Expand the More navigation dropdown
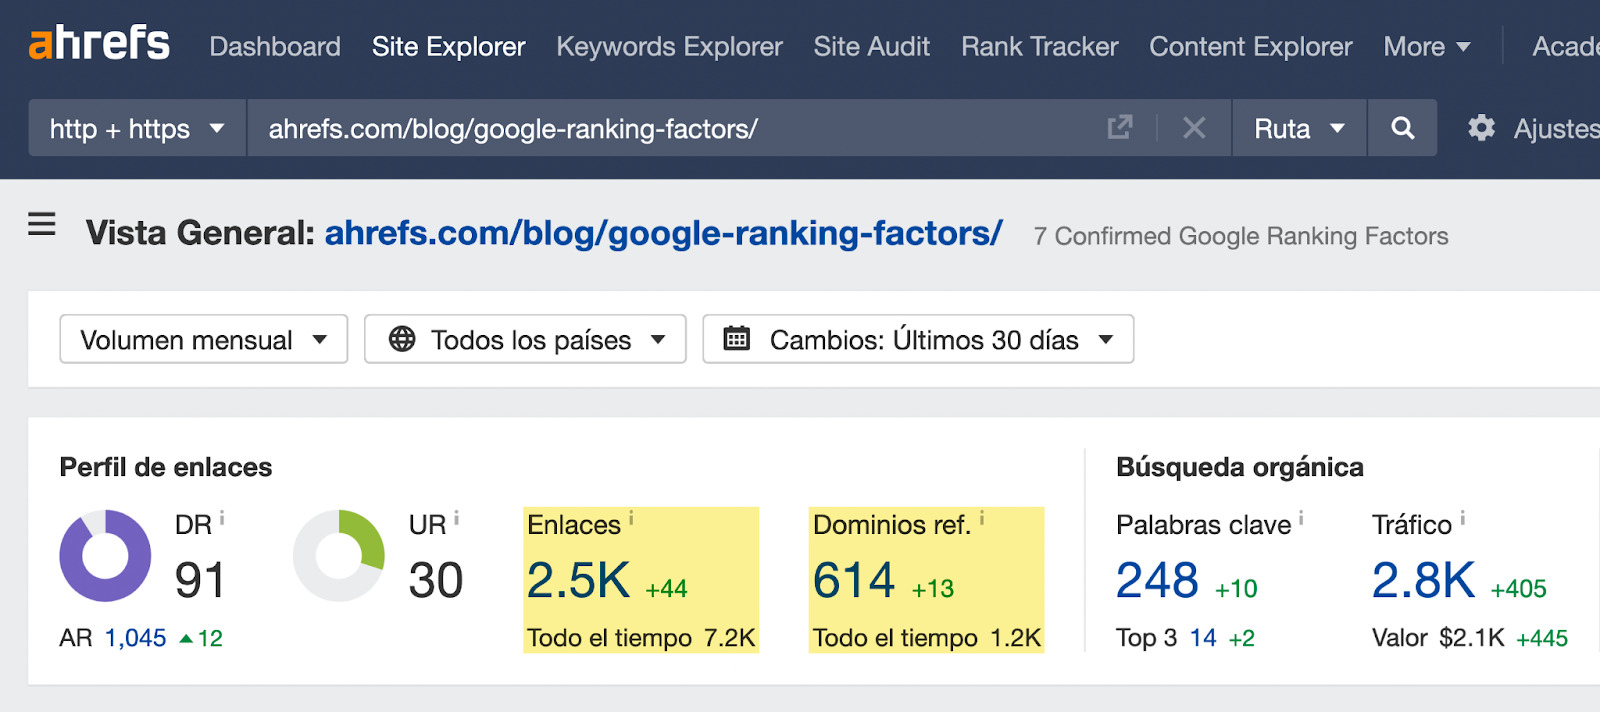 [x=1426, y=47]
